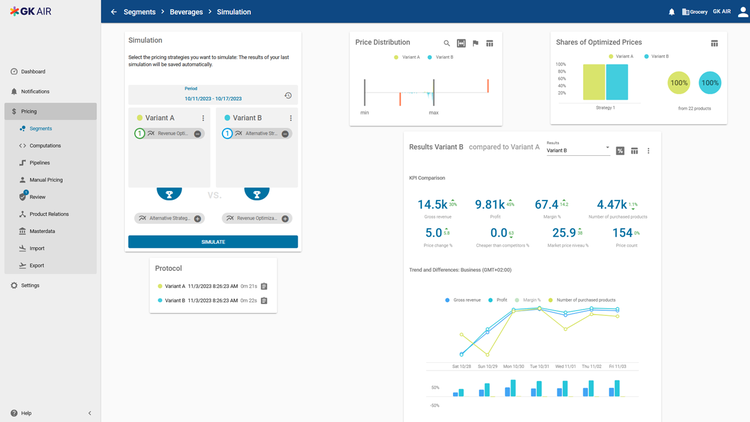Viewport: 750px width, 422px height.
Task: Open Dashboard in sidebar
Action: point(51,72)
